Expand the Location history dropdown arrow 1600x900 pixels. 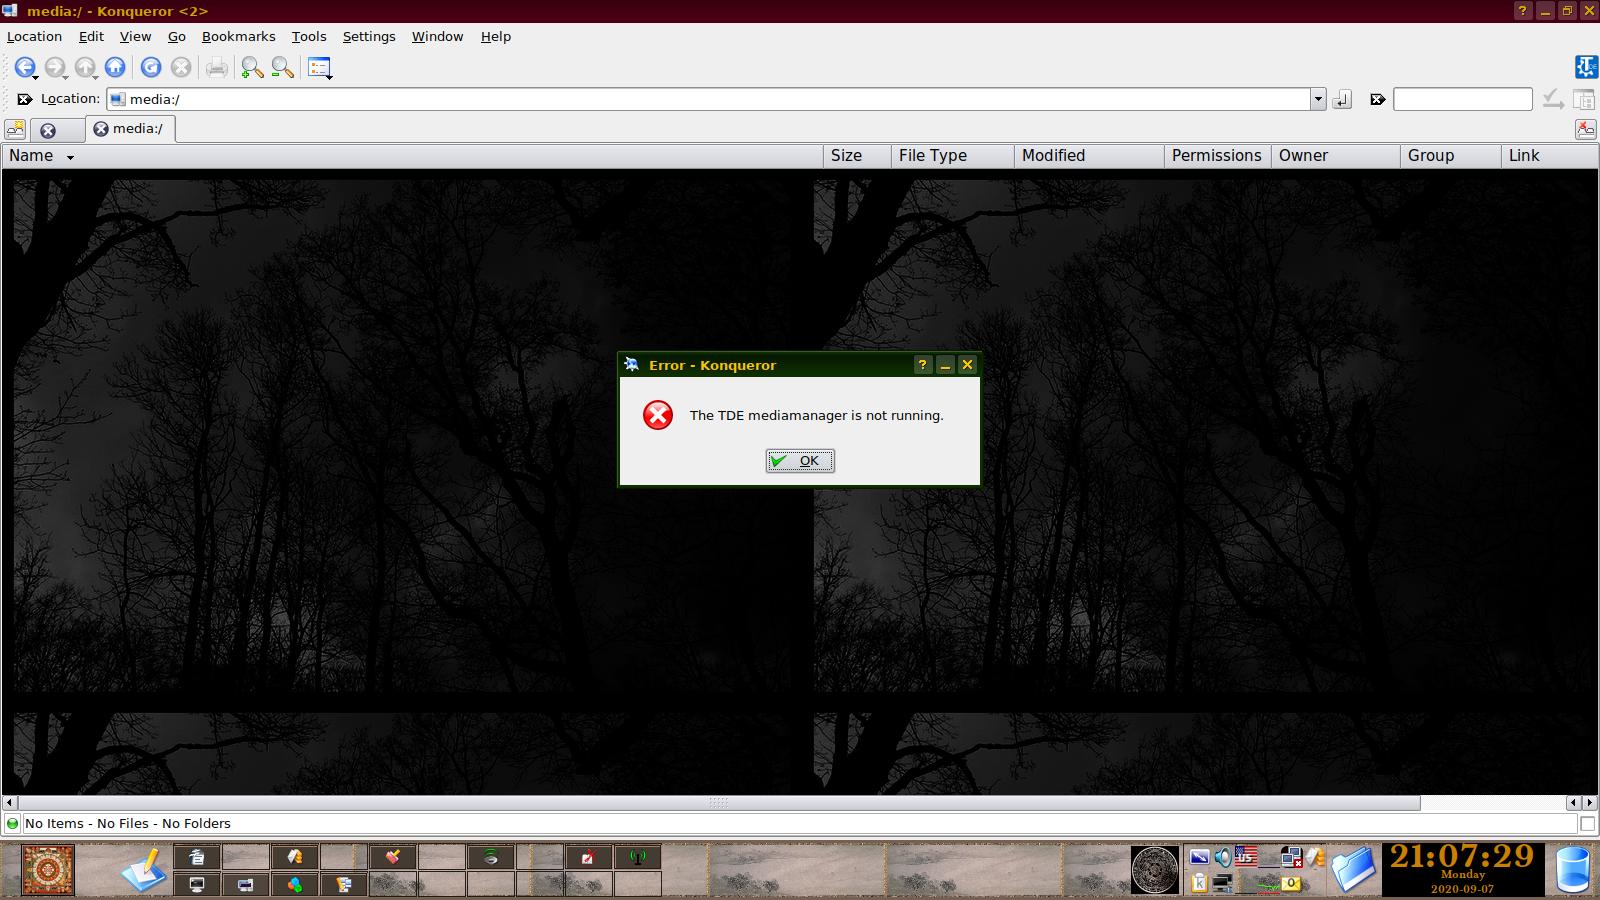1318,99
